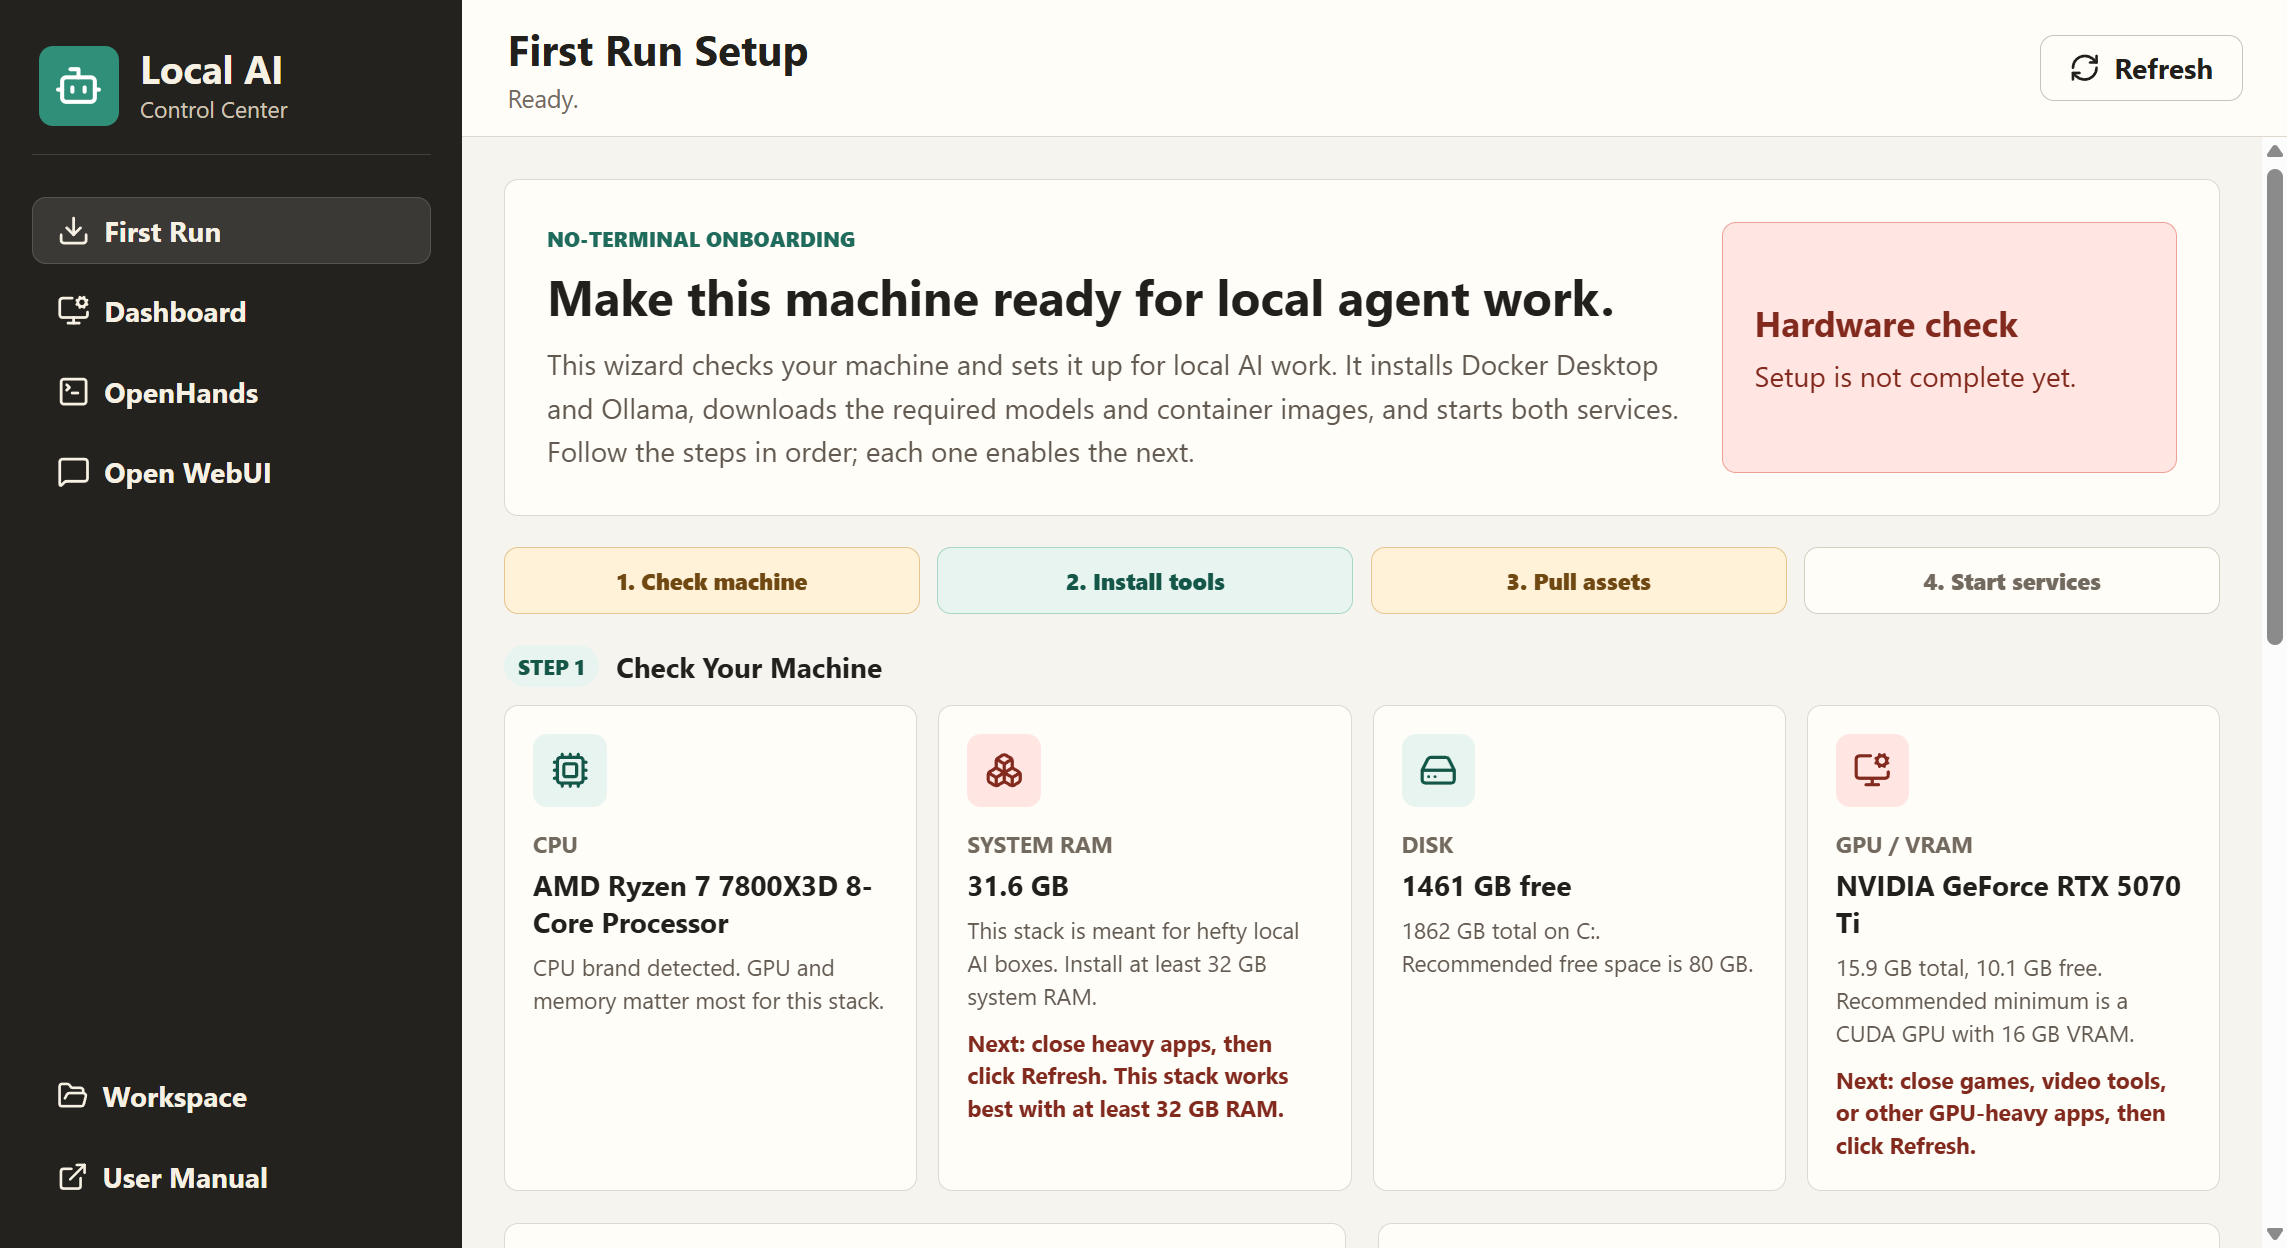Click the Refresh button

[2141, 68]
